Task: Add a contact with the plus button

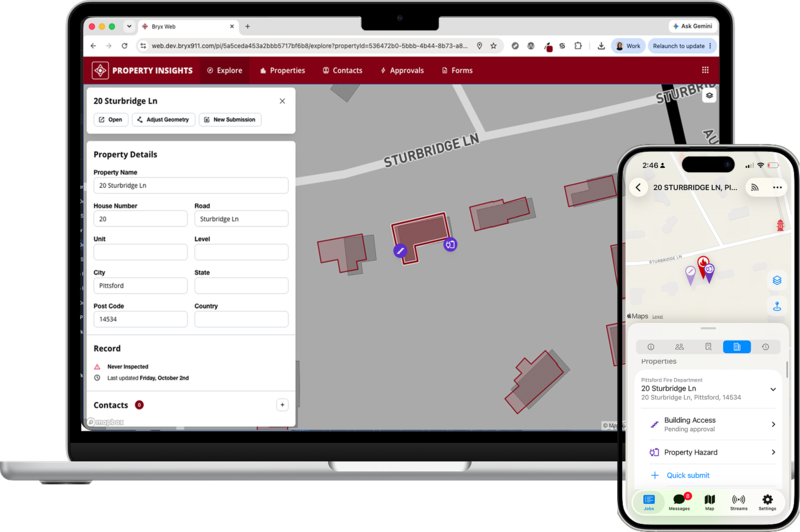Action: point(282,405)
